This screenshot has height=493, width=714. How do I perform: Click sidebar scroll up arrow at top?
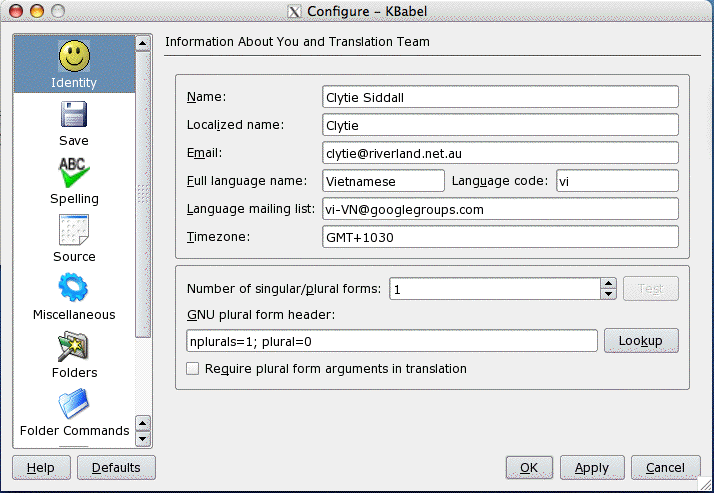143,44
